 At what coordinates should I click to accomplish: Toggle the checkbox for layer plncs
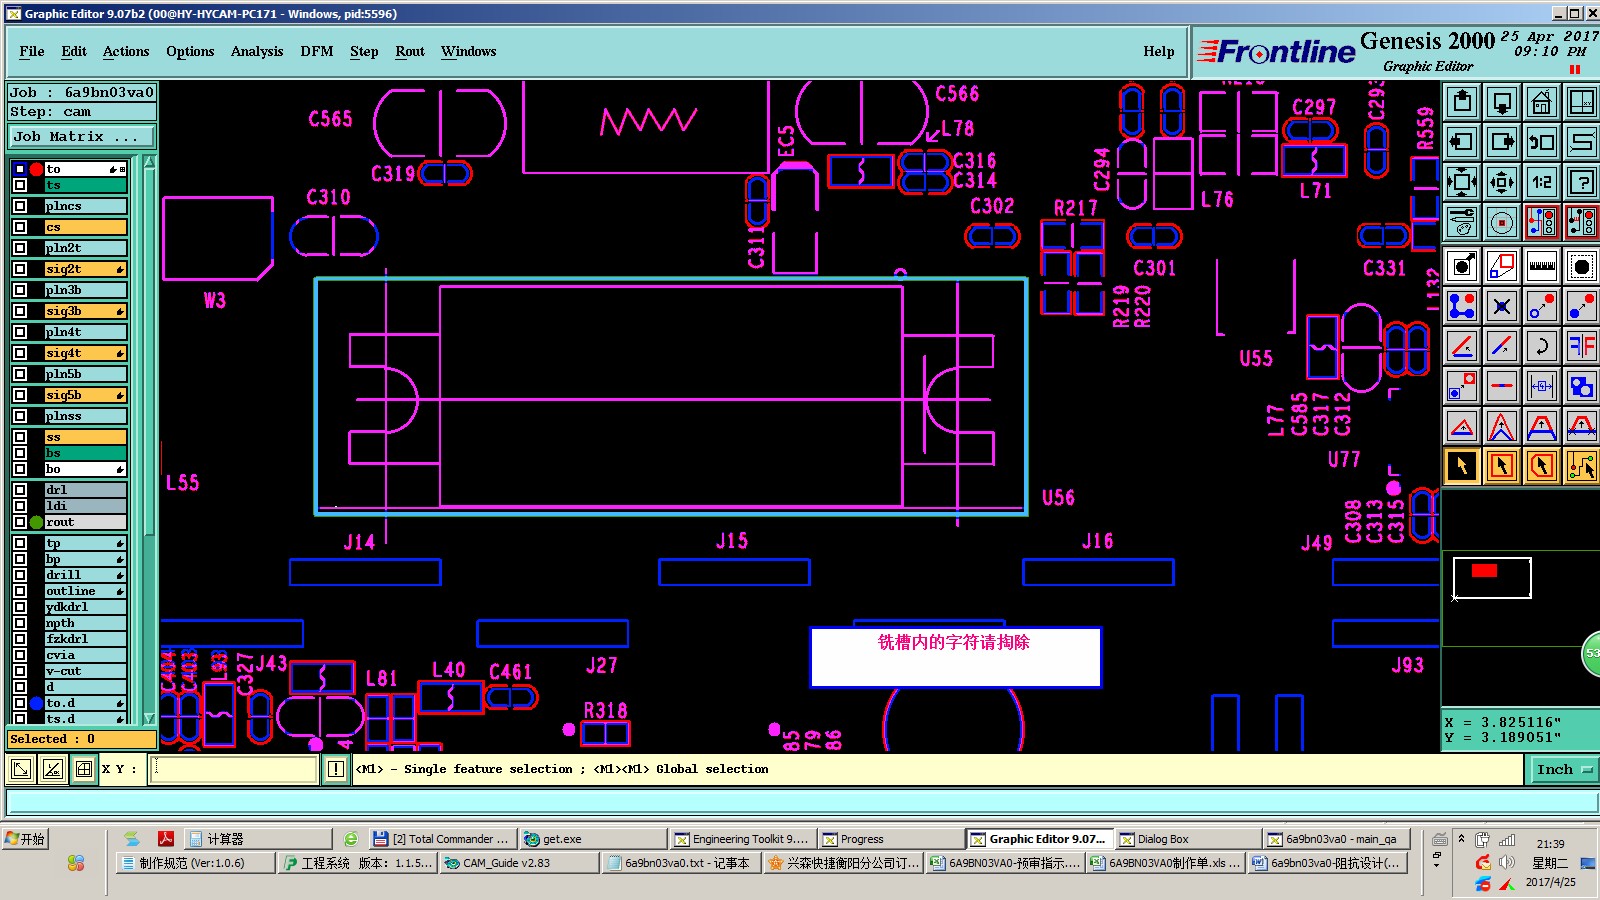coord(20,206)
